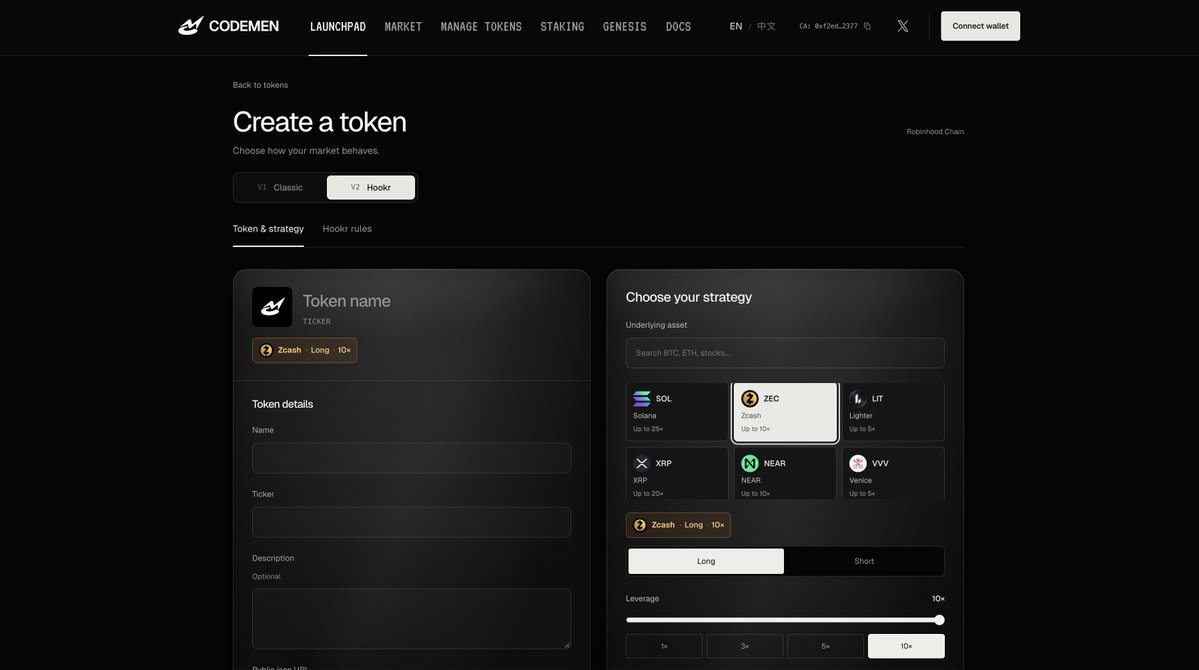
Task: Select the Long direction
Action: 706,561
